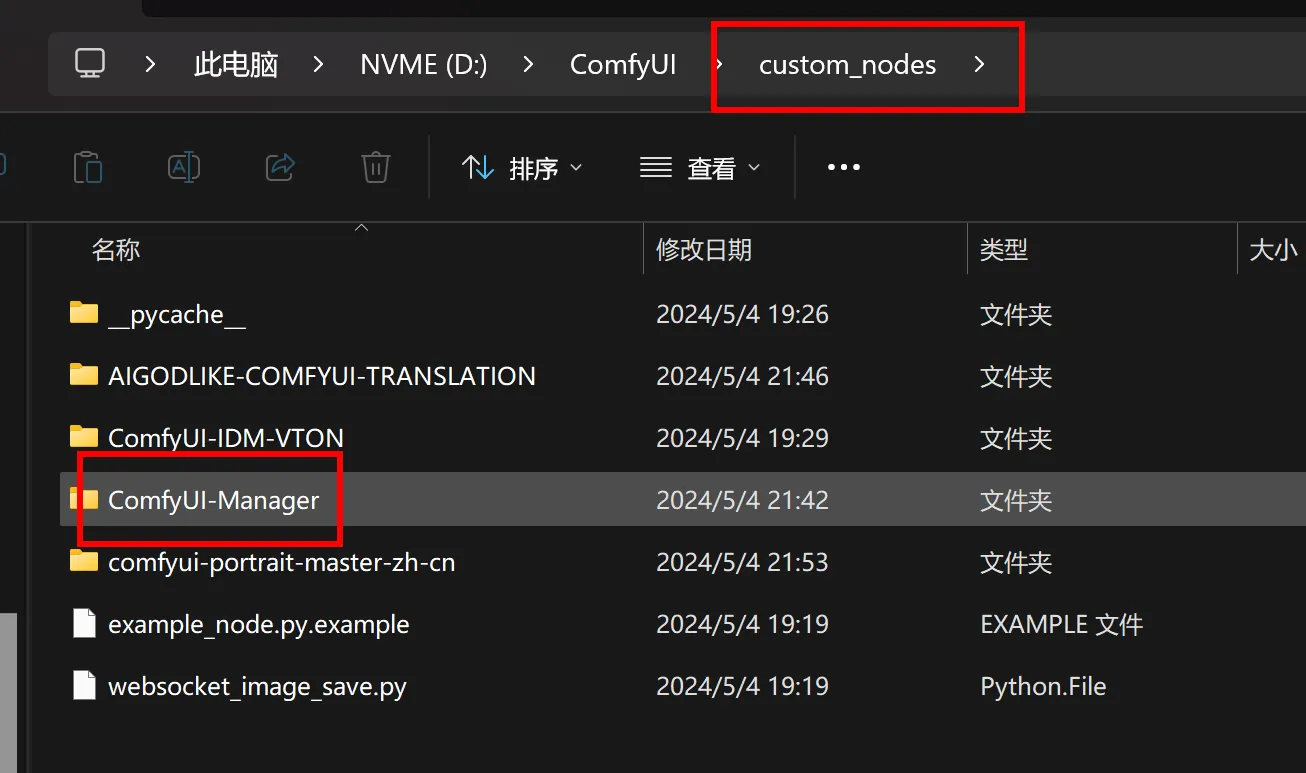Click date of websocket_image_save.py row
The image size is (1306, 773).
[x=742, y=686]
